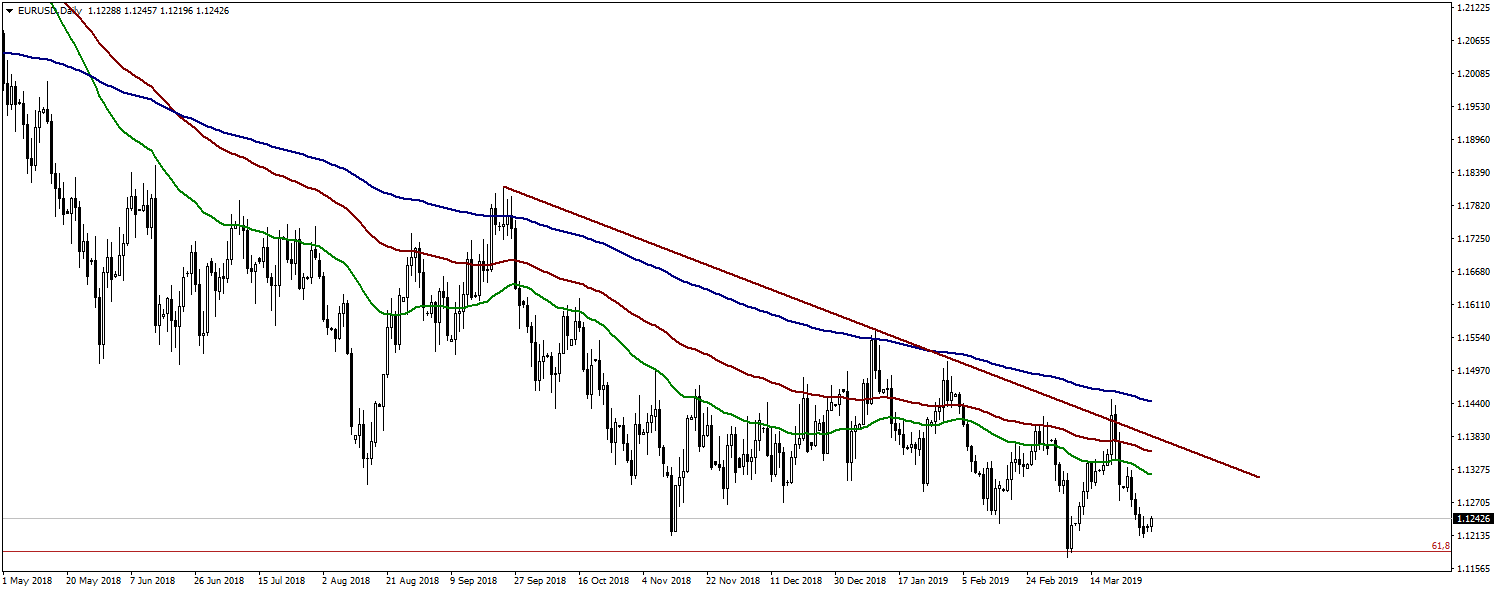1497x592 pixels.
Task: Select the 4 Nov 2018 date marker
Action: pos(666,580)
